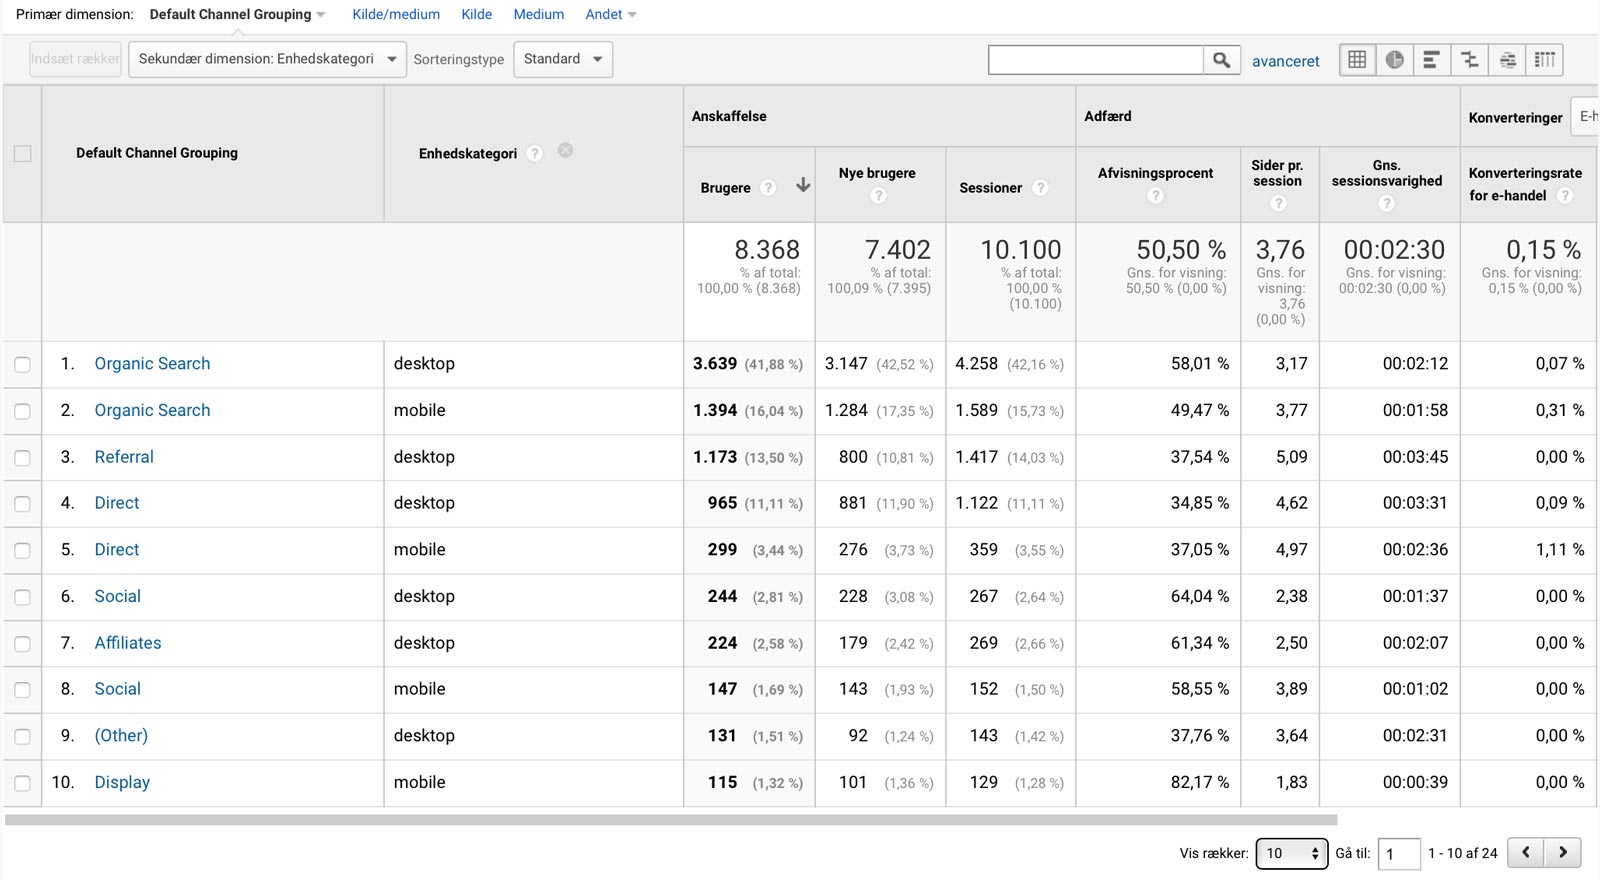1600x881 pixels.
Task: Switch to term cloud view icon
Action: tap(1508, 60)
